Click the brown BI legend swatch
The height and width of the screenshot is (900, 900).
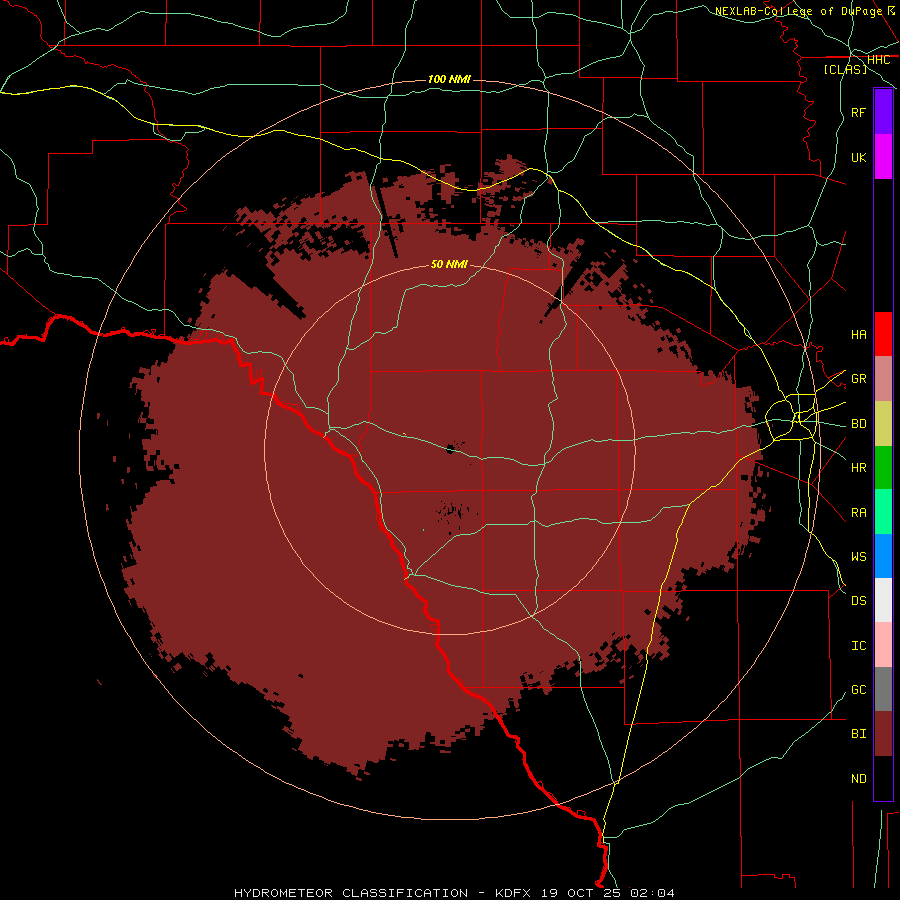click(883, 734)
